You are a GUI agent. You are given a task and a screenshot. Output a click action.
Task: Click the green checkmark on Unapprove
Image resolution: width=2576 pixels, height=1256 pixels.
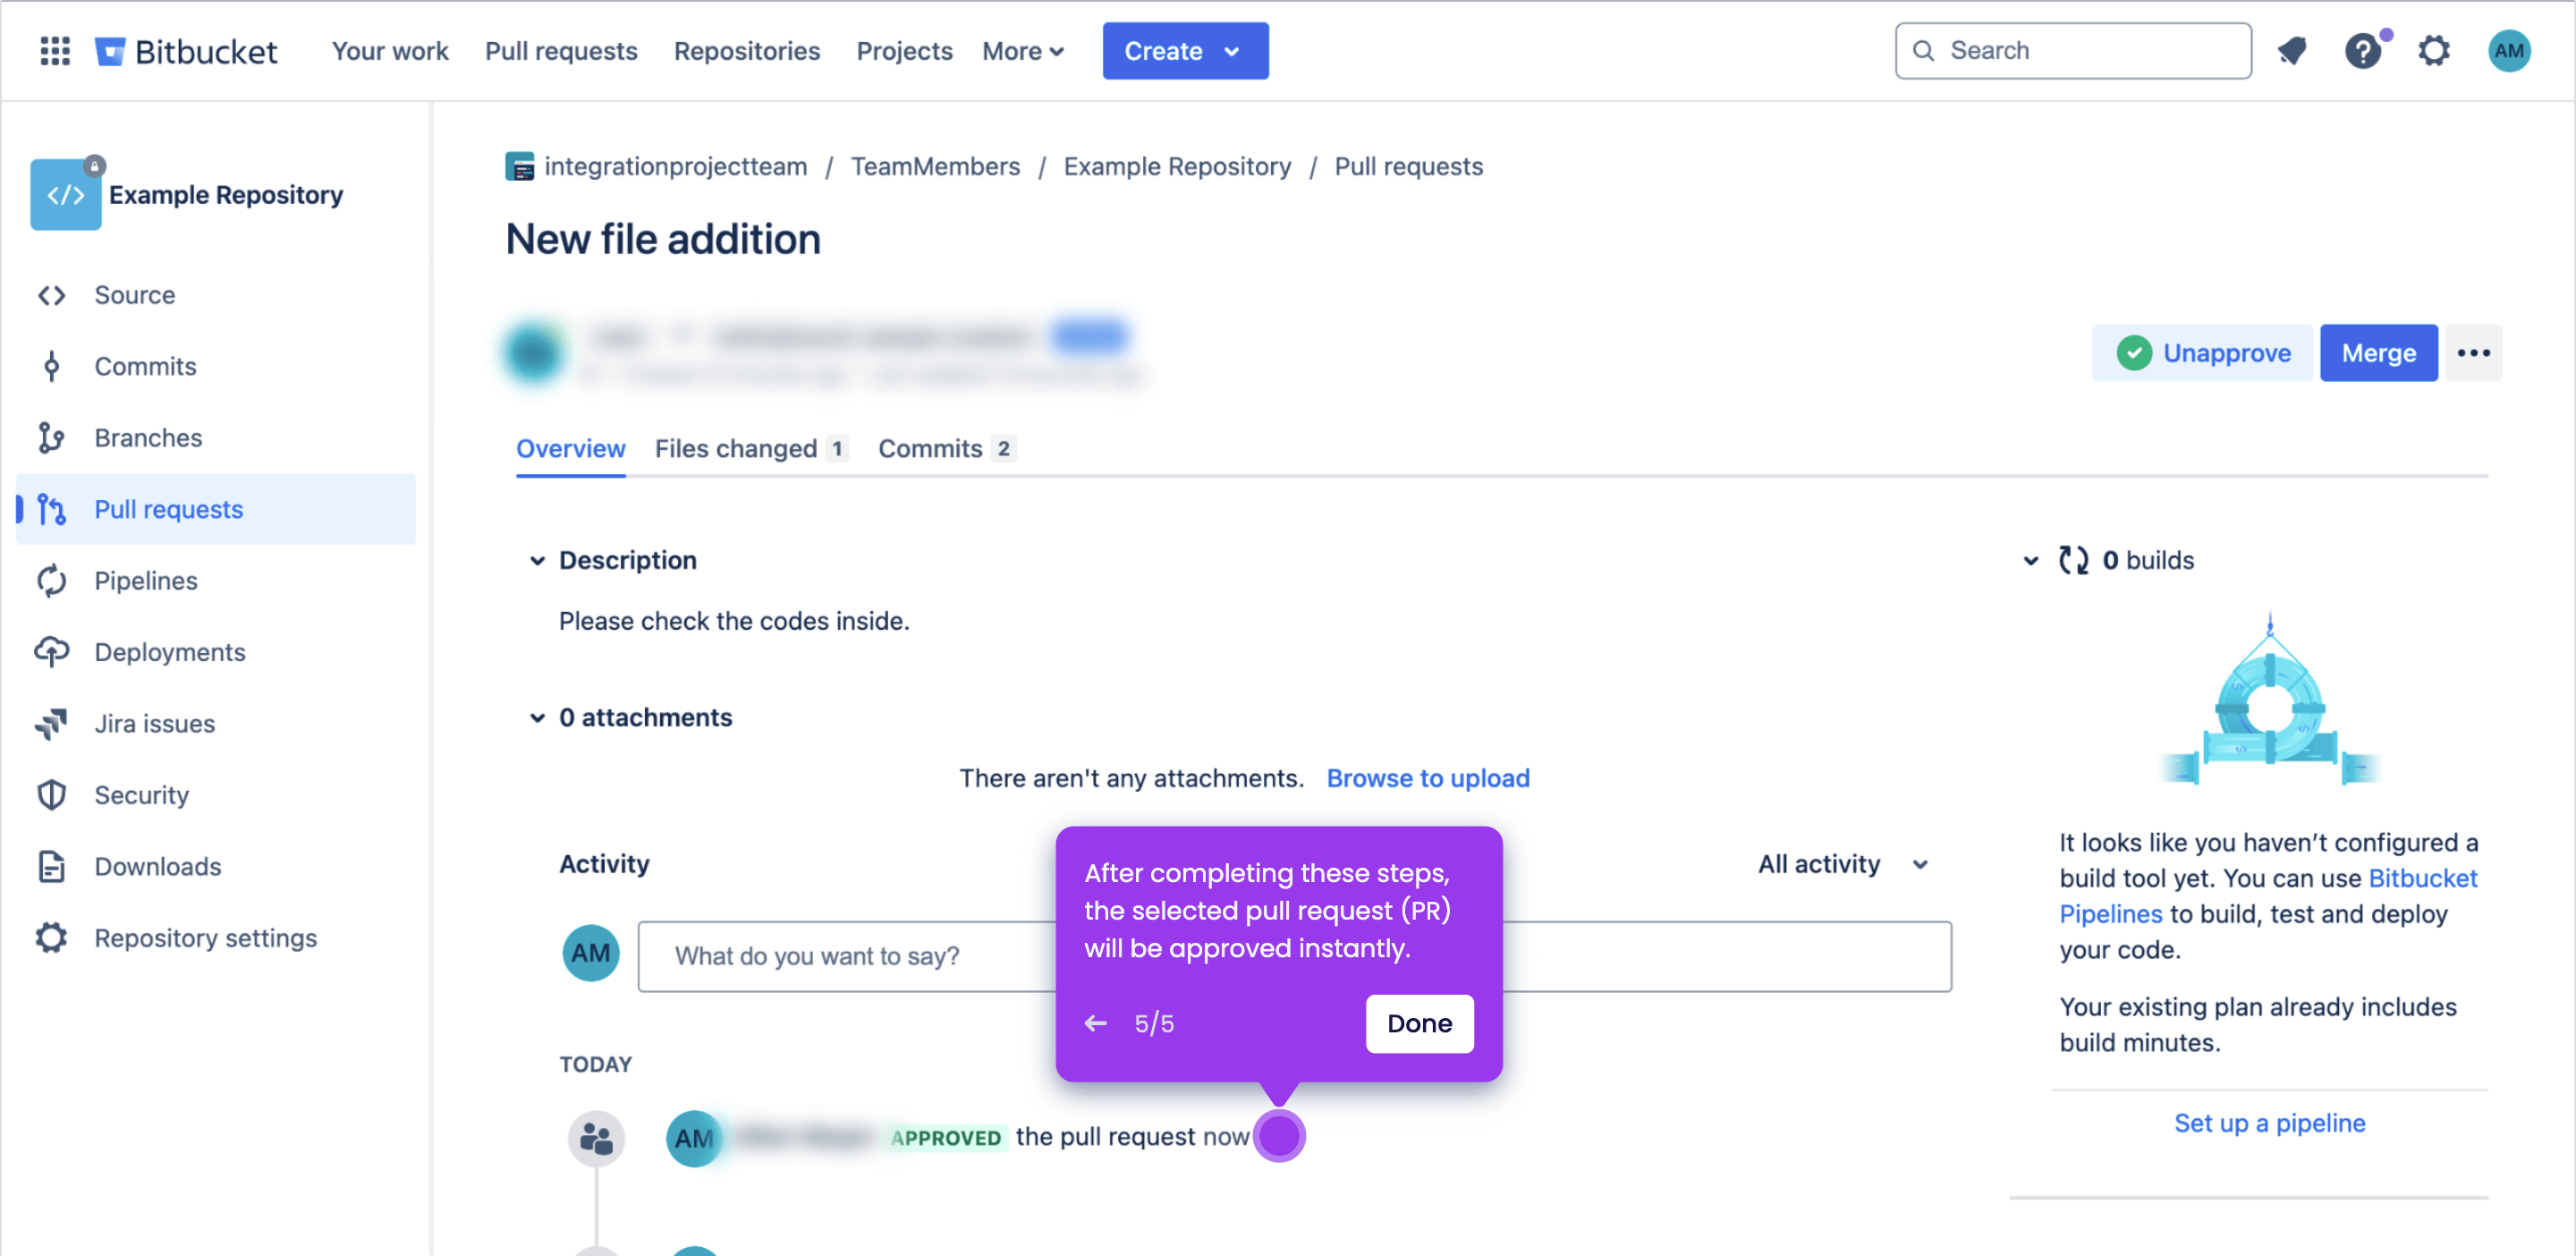pyautogui.click(x=2134, y=353)
